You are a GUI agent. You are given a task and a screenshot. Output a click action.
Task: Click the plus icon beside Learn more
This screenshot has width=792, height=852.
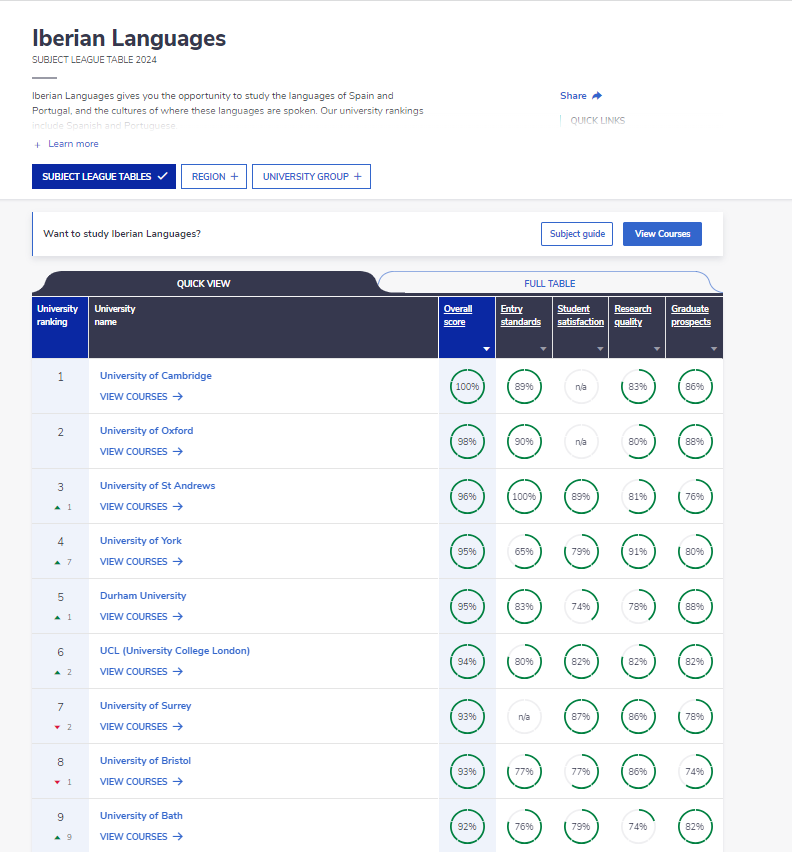tap(37, 145)
